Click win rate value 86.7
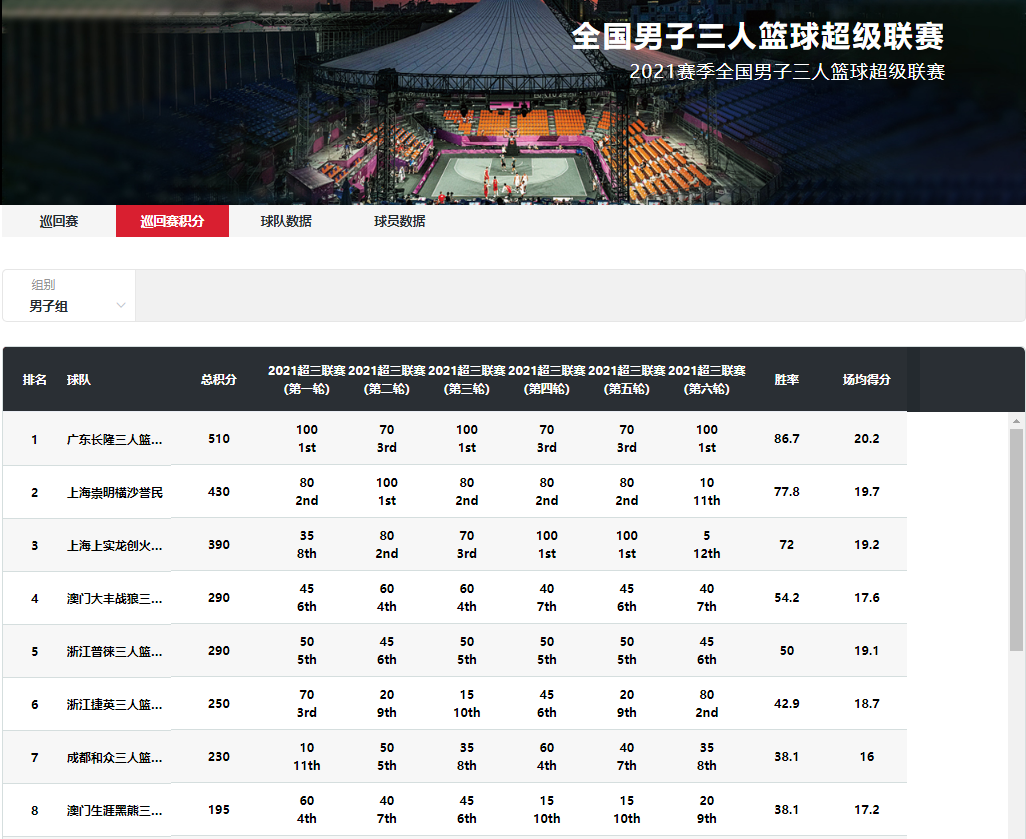Image resolution: width=1026 pixels, height=839 pixels. tap(787, 438)
